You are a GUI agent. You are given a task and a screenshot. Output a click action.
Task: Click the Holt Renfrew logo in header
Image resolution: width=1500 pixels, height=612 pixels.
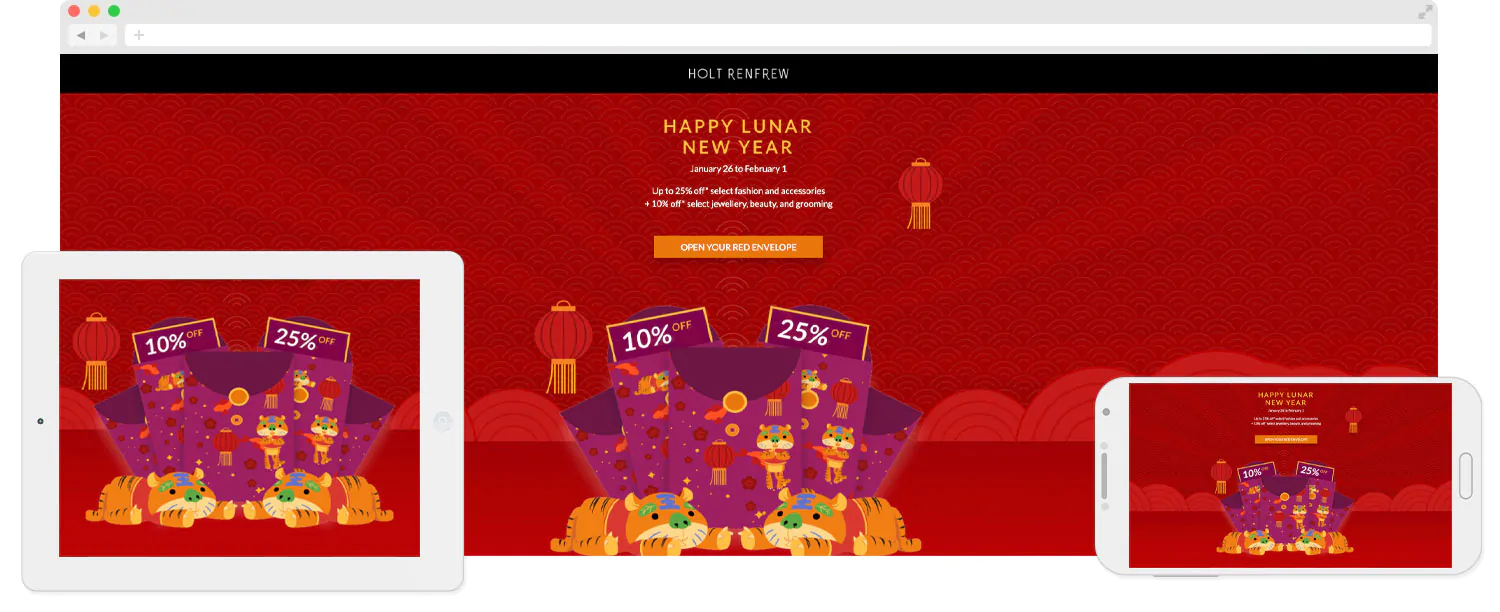click(x=738, y=74)
